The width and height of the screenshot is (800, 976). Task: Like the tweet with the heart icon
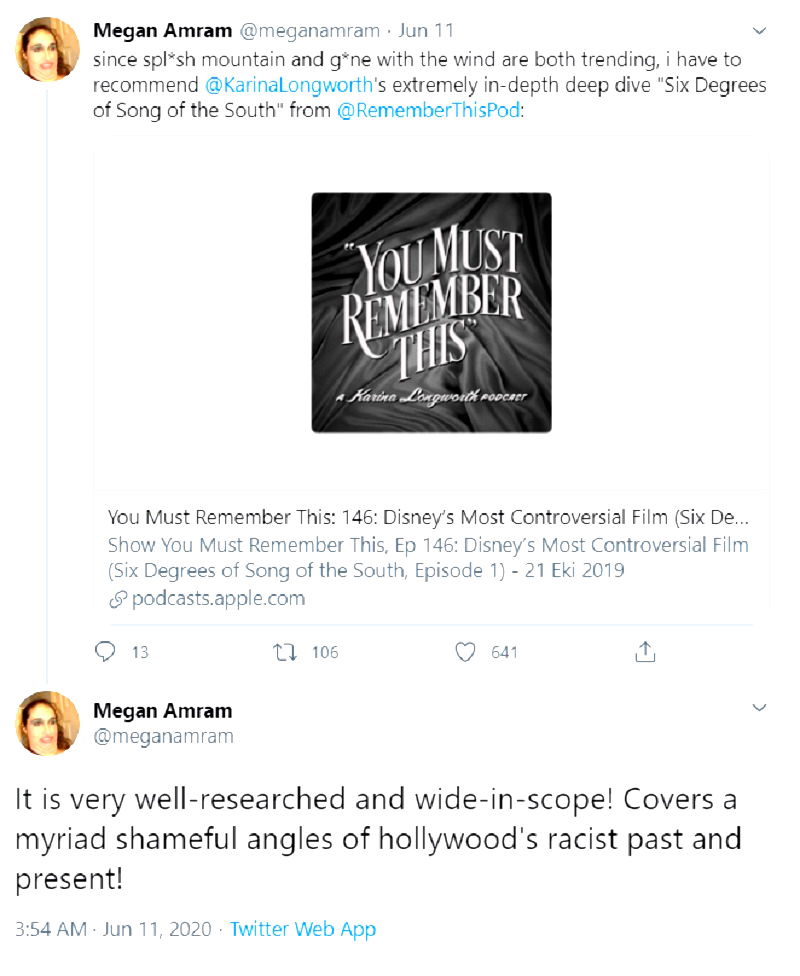point(465,652)
